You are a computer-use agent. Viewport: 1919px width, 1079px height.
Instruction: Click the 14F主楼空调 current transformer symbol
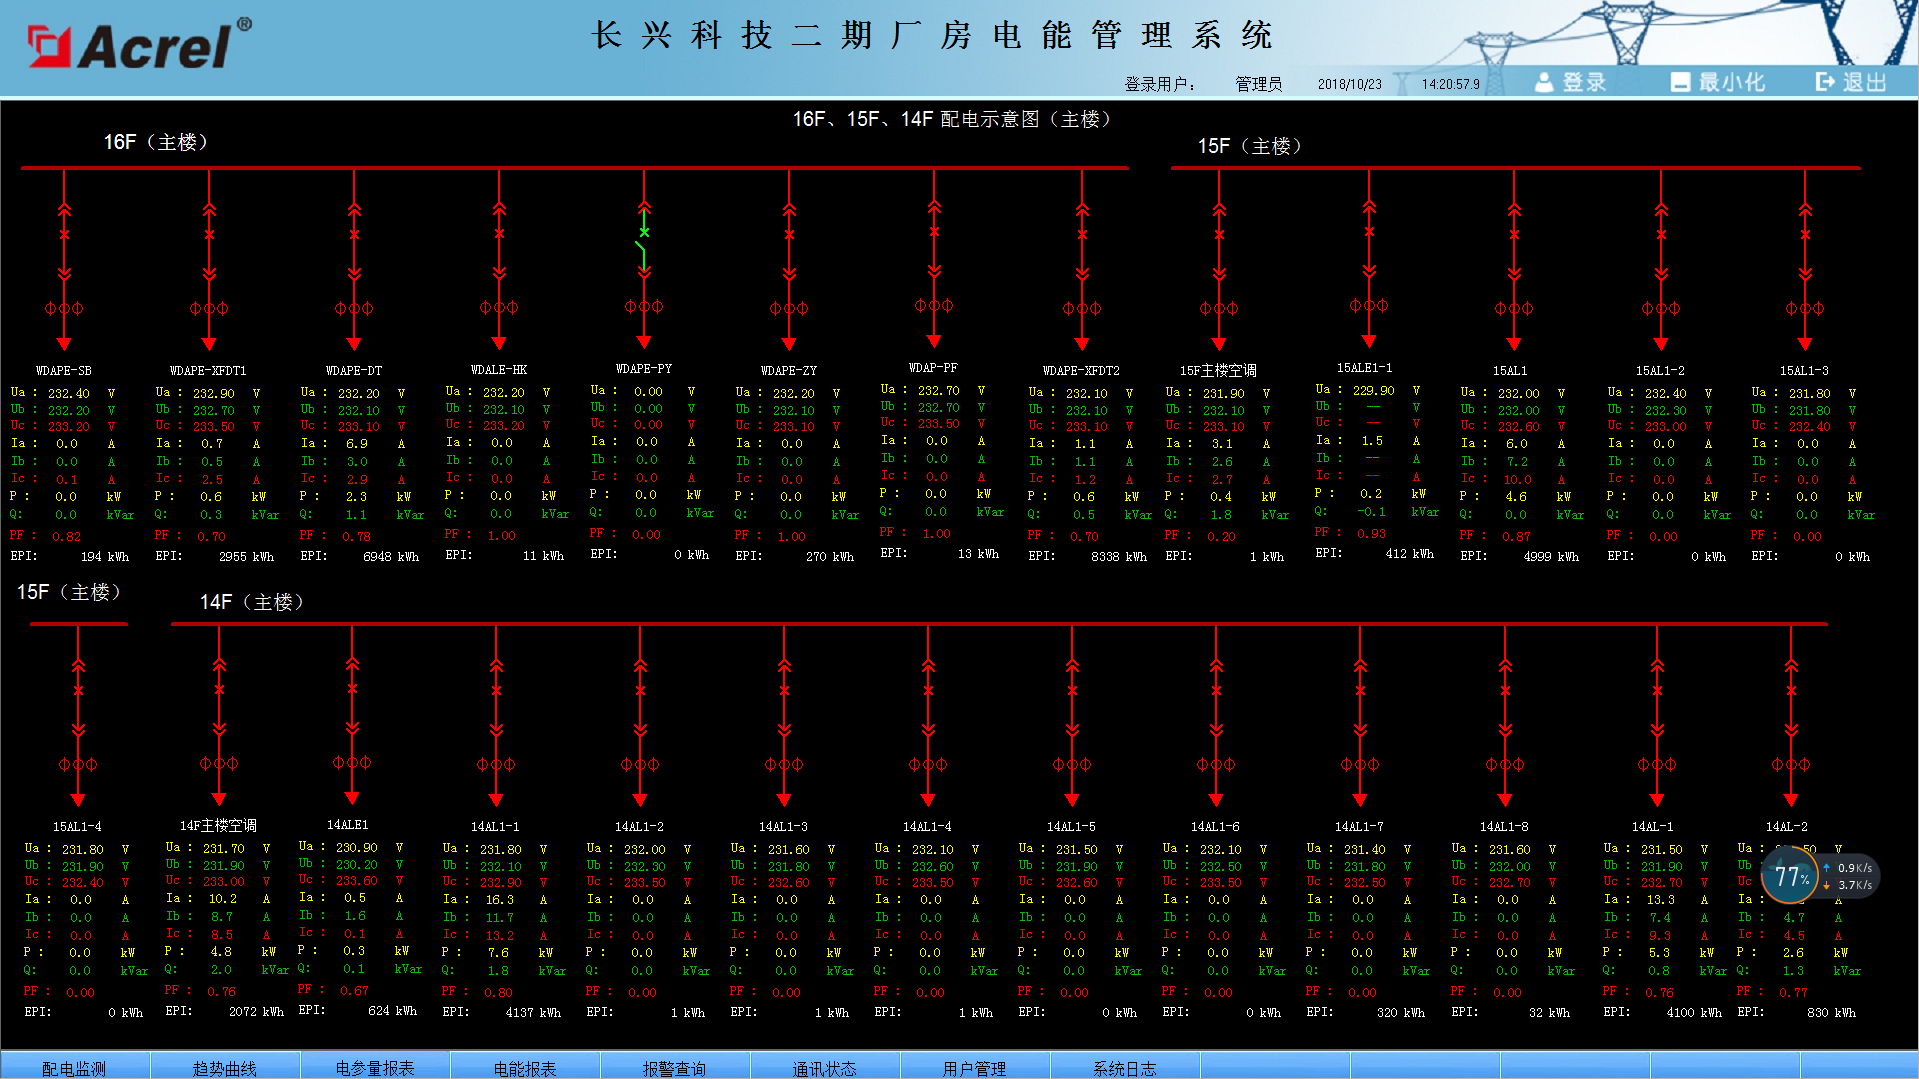pyautogui.click(x=219, y=764)
